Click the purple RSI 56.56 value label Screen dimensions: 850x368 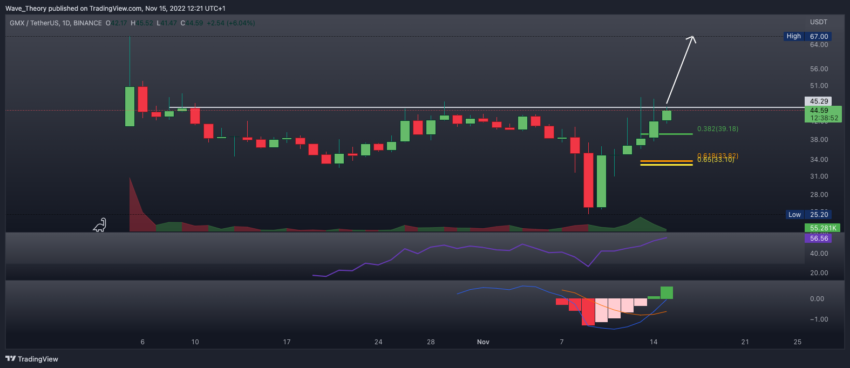point(817,238)
